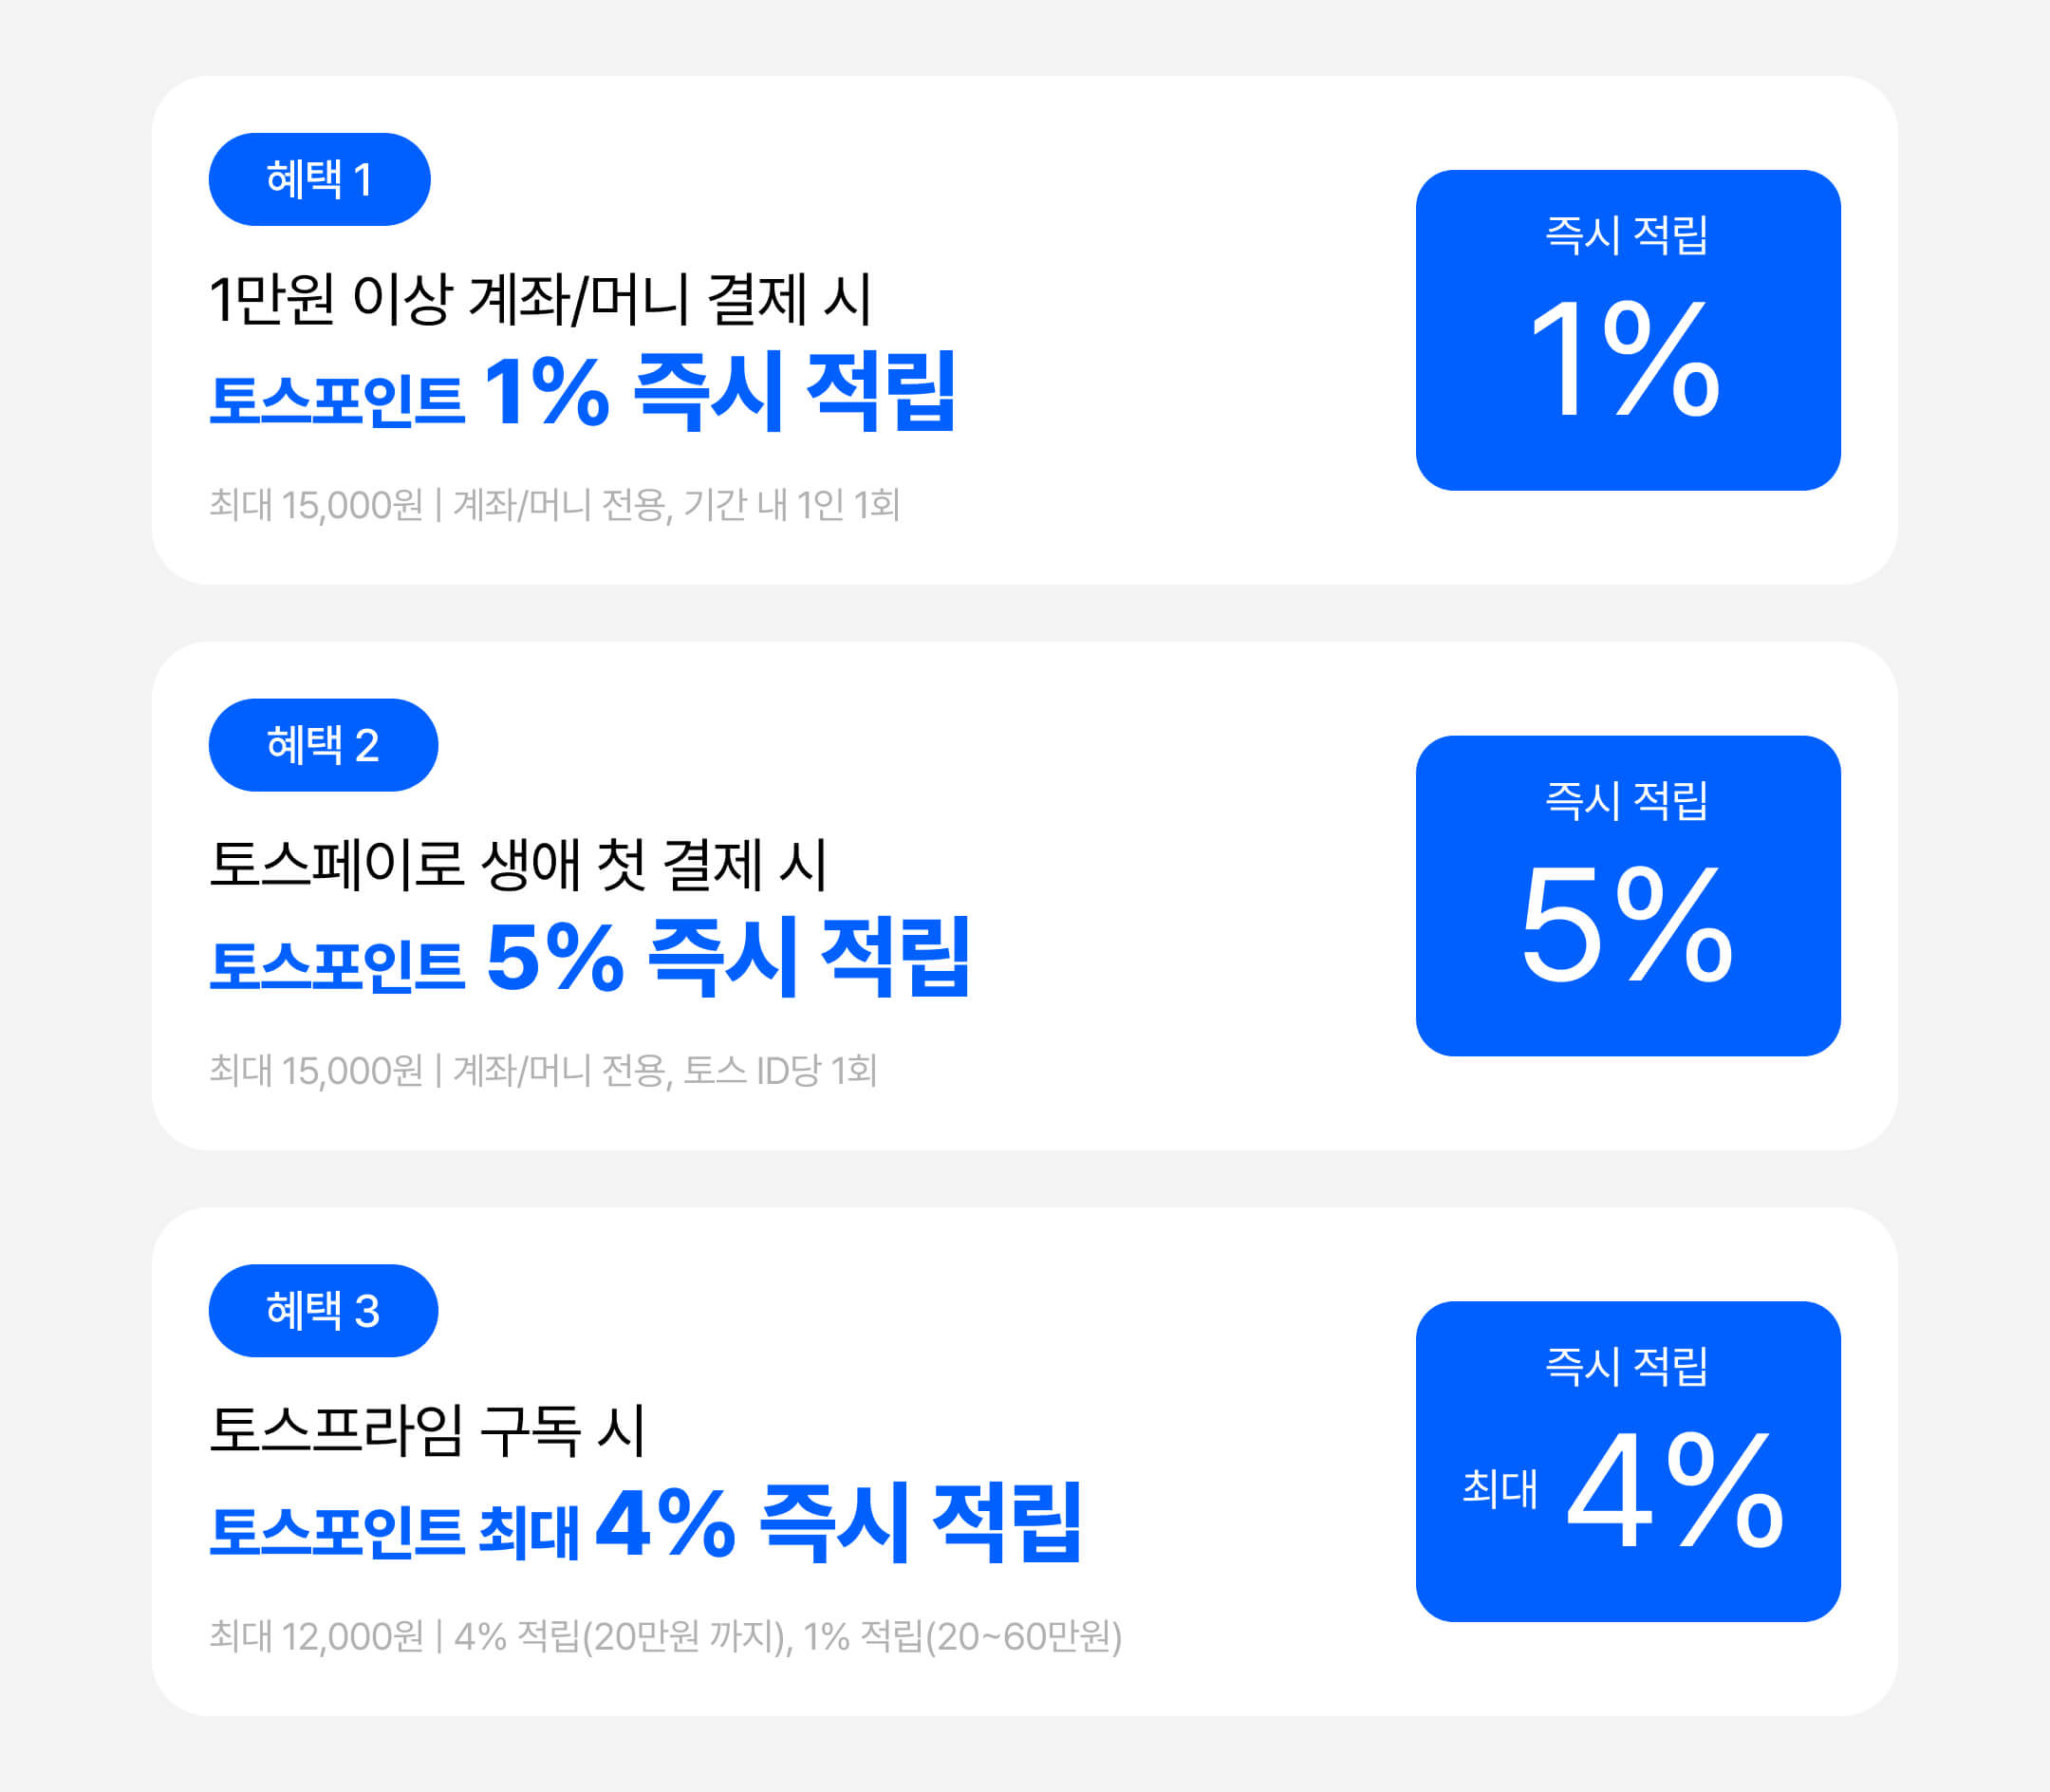Click the large 5% number
The width and height of the screenshot is (2050, 1792).
tap(1627, 924)
